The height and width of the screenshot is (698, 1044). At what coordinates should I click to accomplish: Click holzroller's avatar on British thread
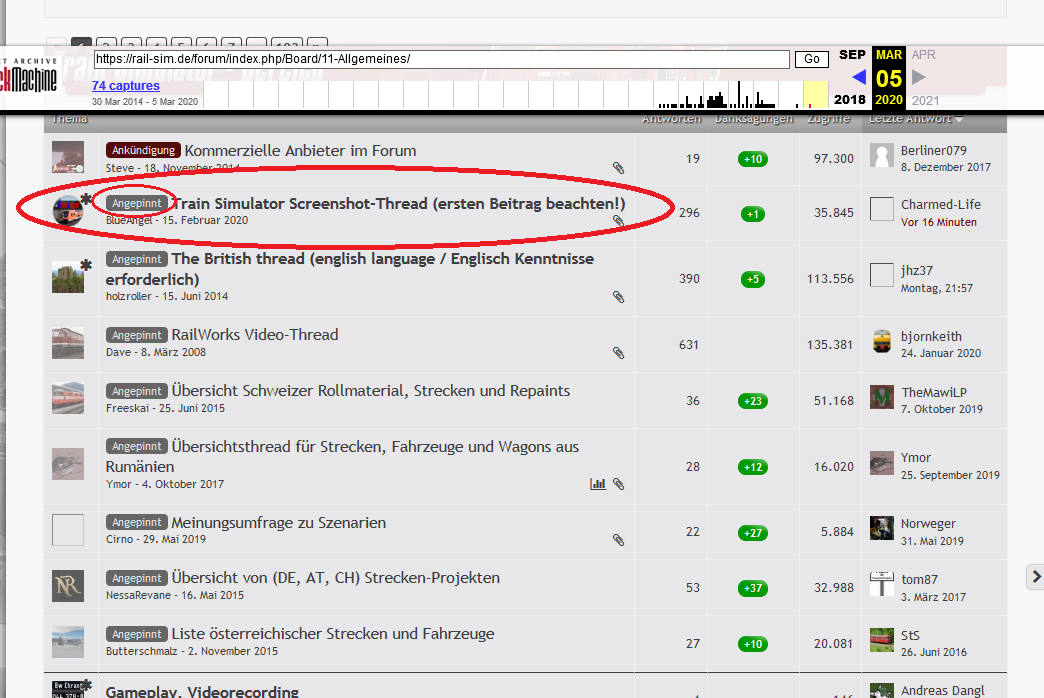click(68, 277)
